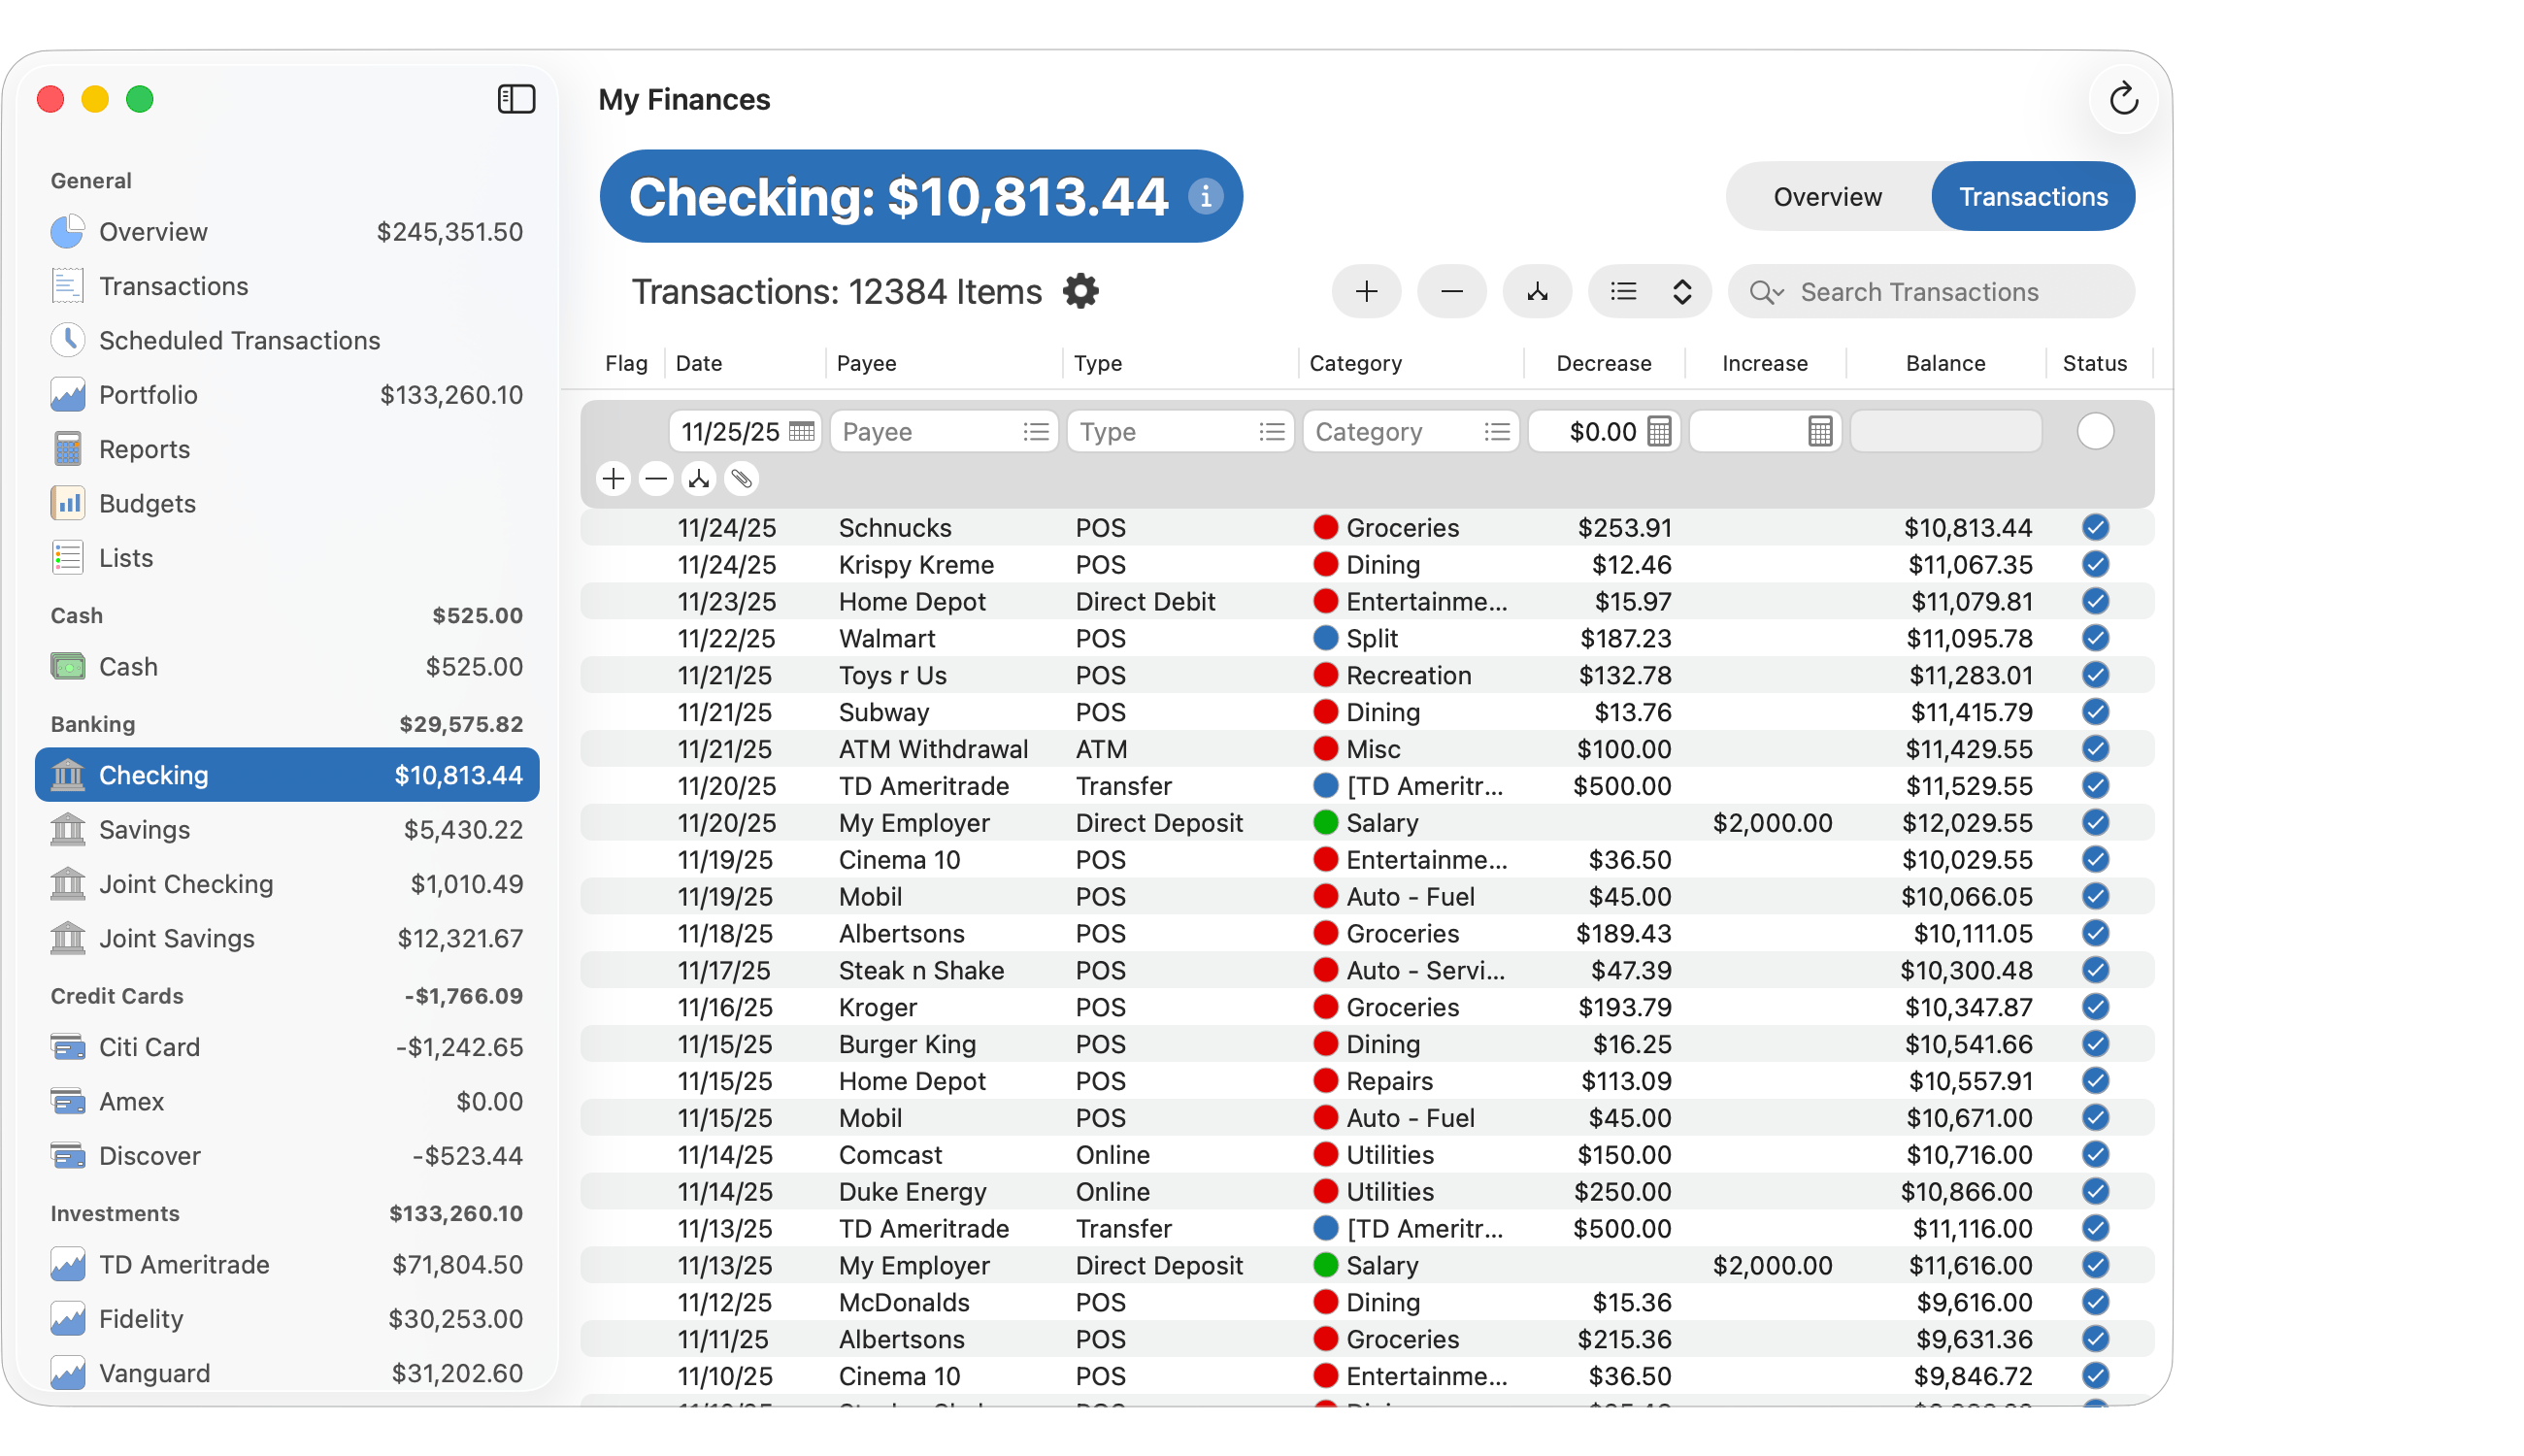The width and height of the screenshot is (2524, 1456).
Task: Open the Payee selection list
Action: [1037, 431]
